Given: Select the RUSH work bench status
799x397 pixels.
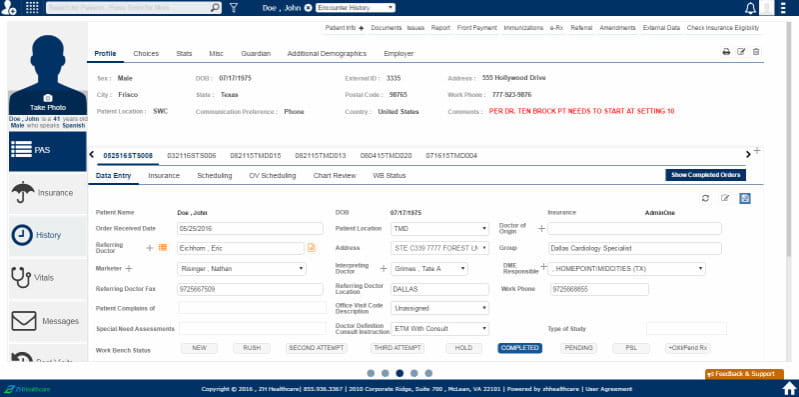Looking at the screenshot, I should [252, 348].
